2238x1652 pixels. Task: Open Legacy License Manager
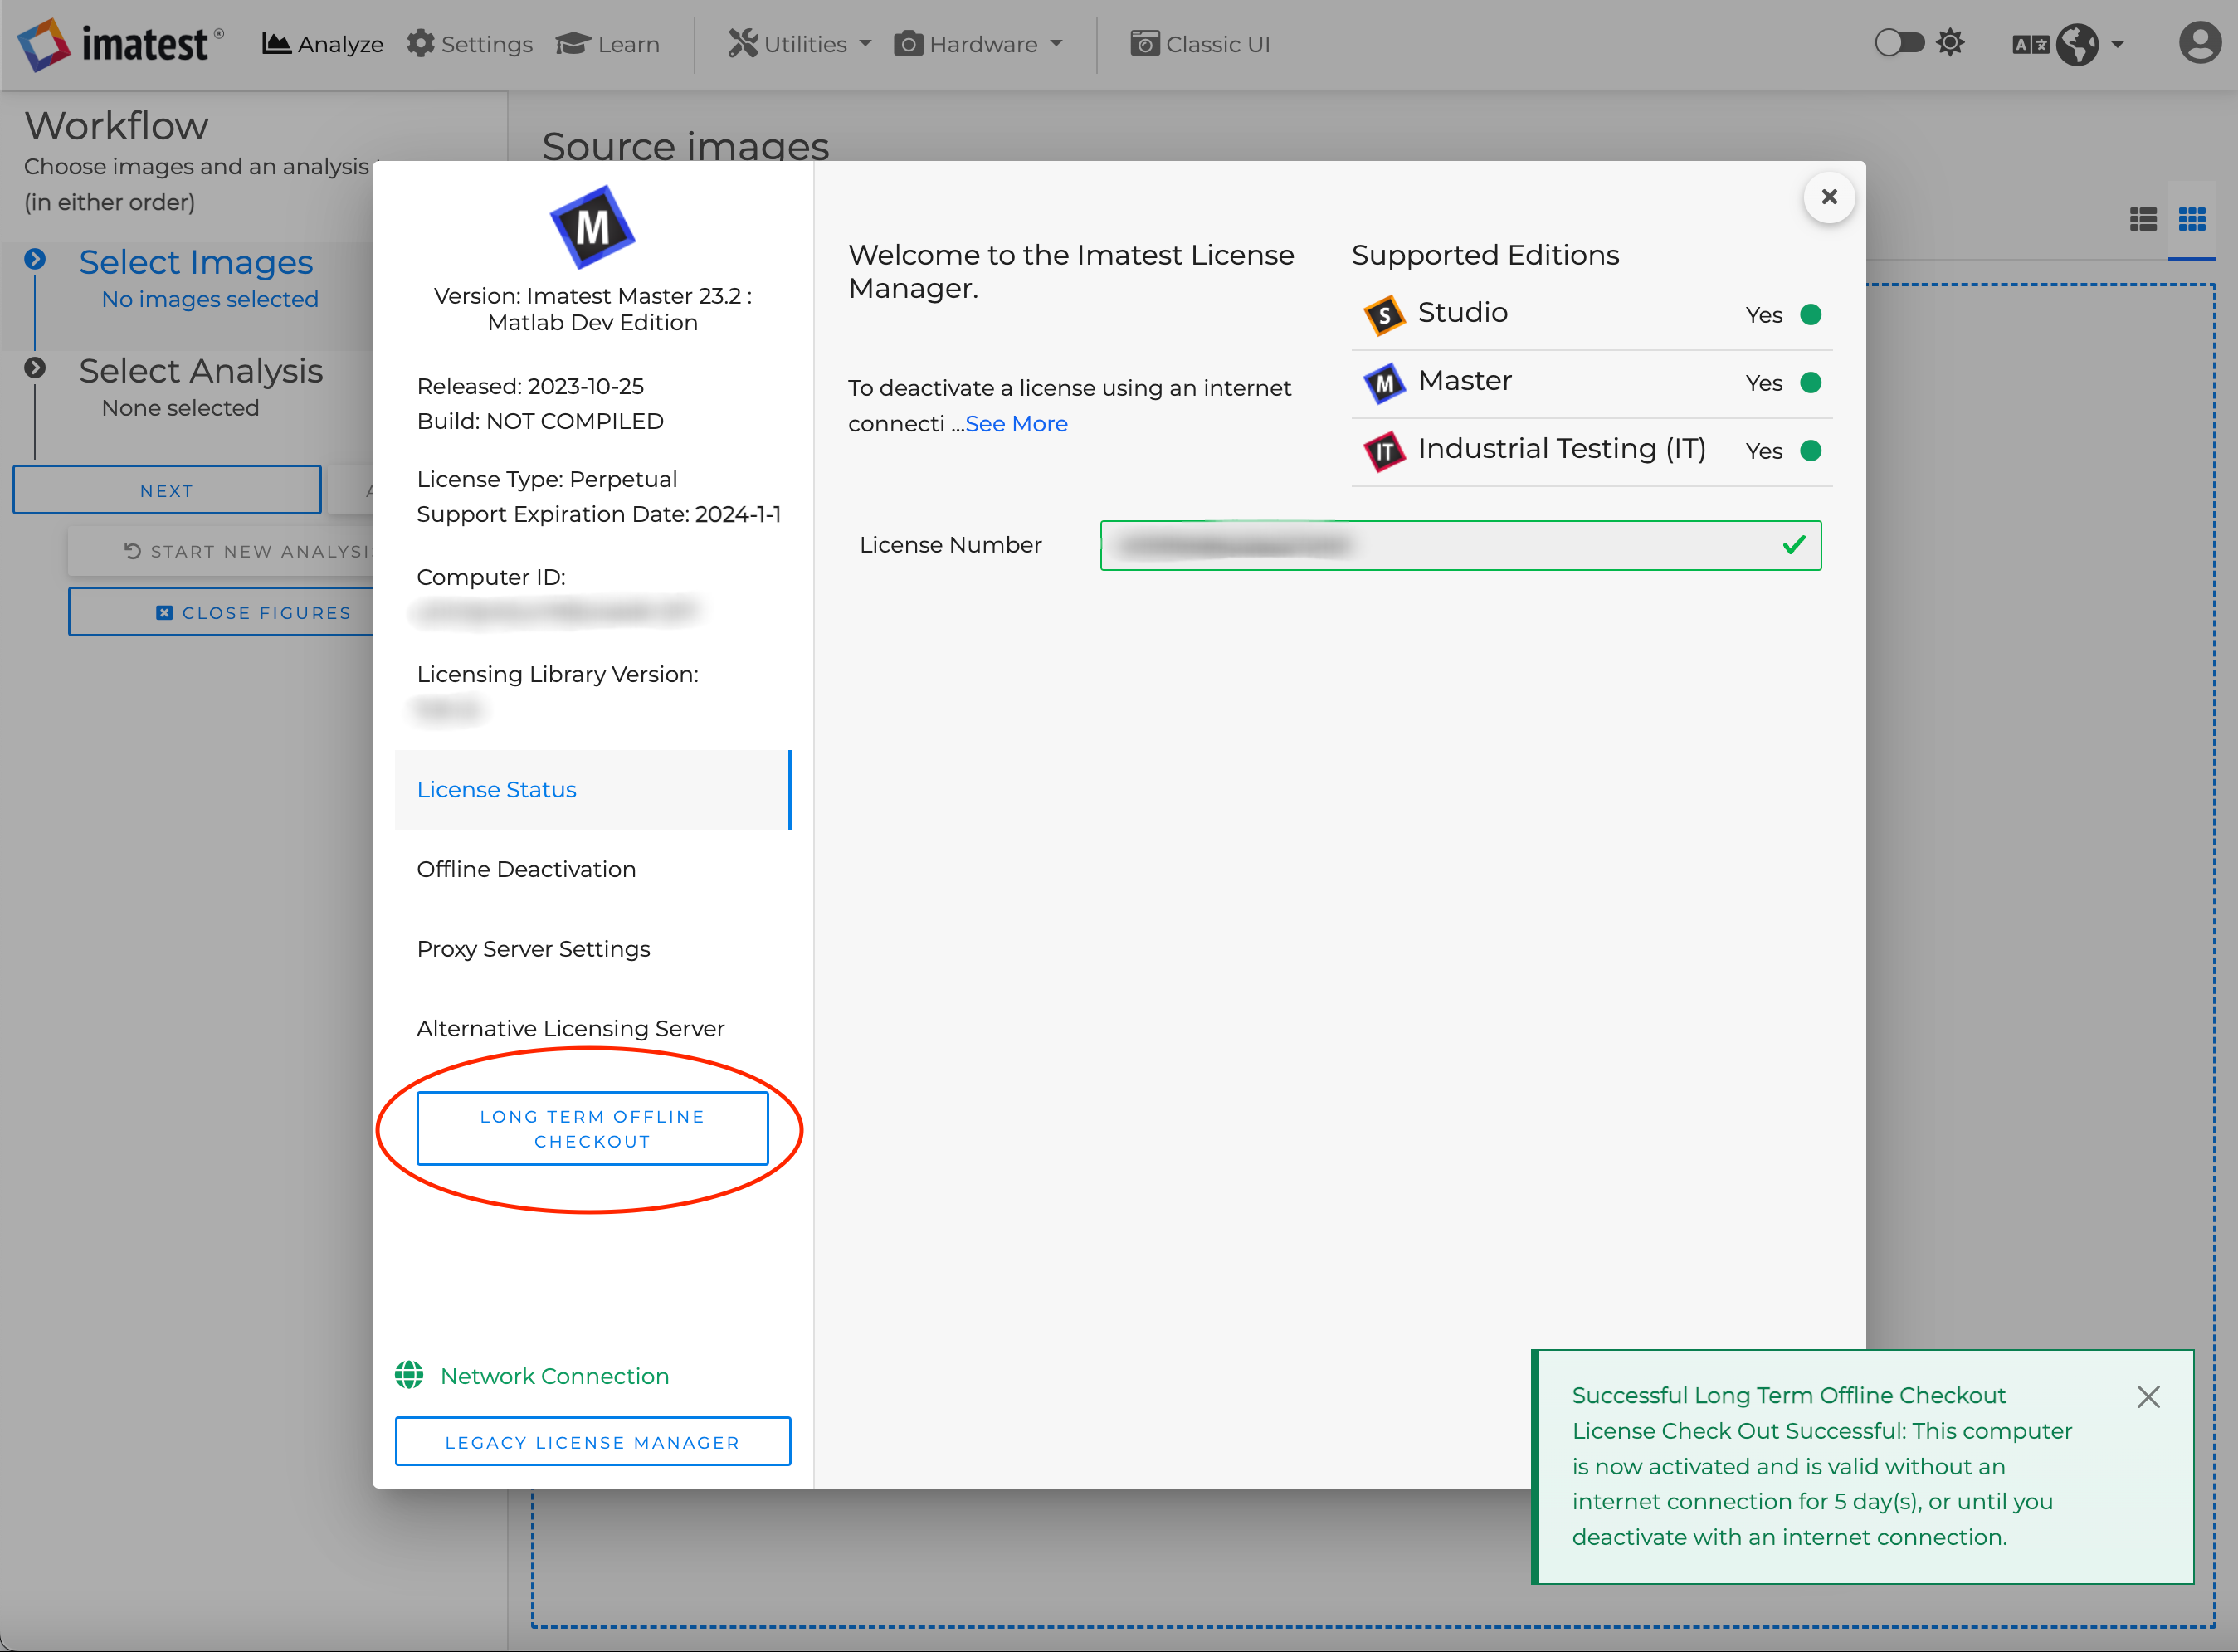tap(593, 1442)
